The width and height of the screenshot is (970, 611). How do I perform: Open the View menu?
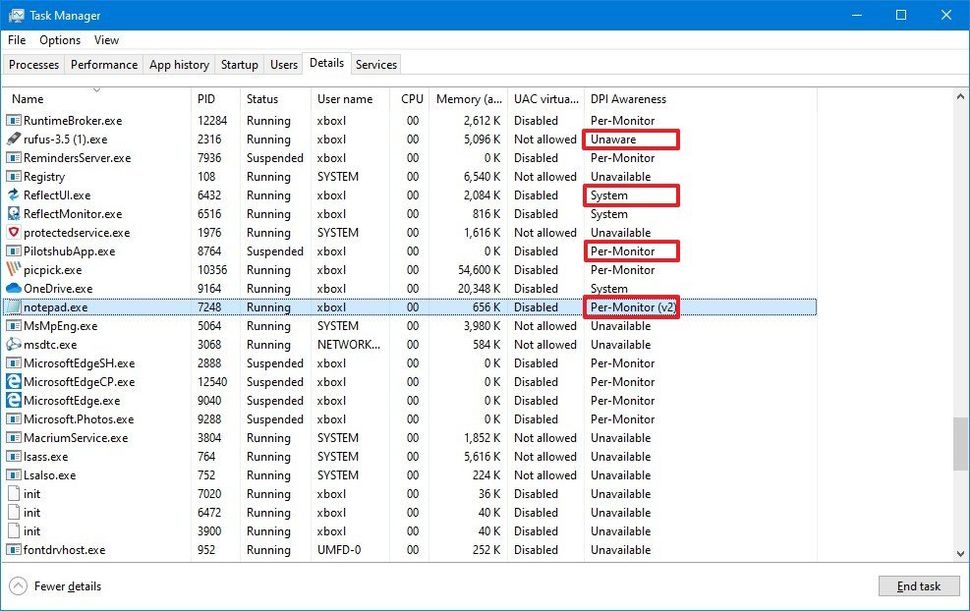pos(106,40)
